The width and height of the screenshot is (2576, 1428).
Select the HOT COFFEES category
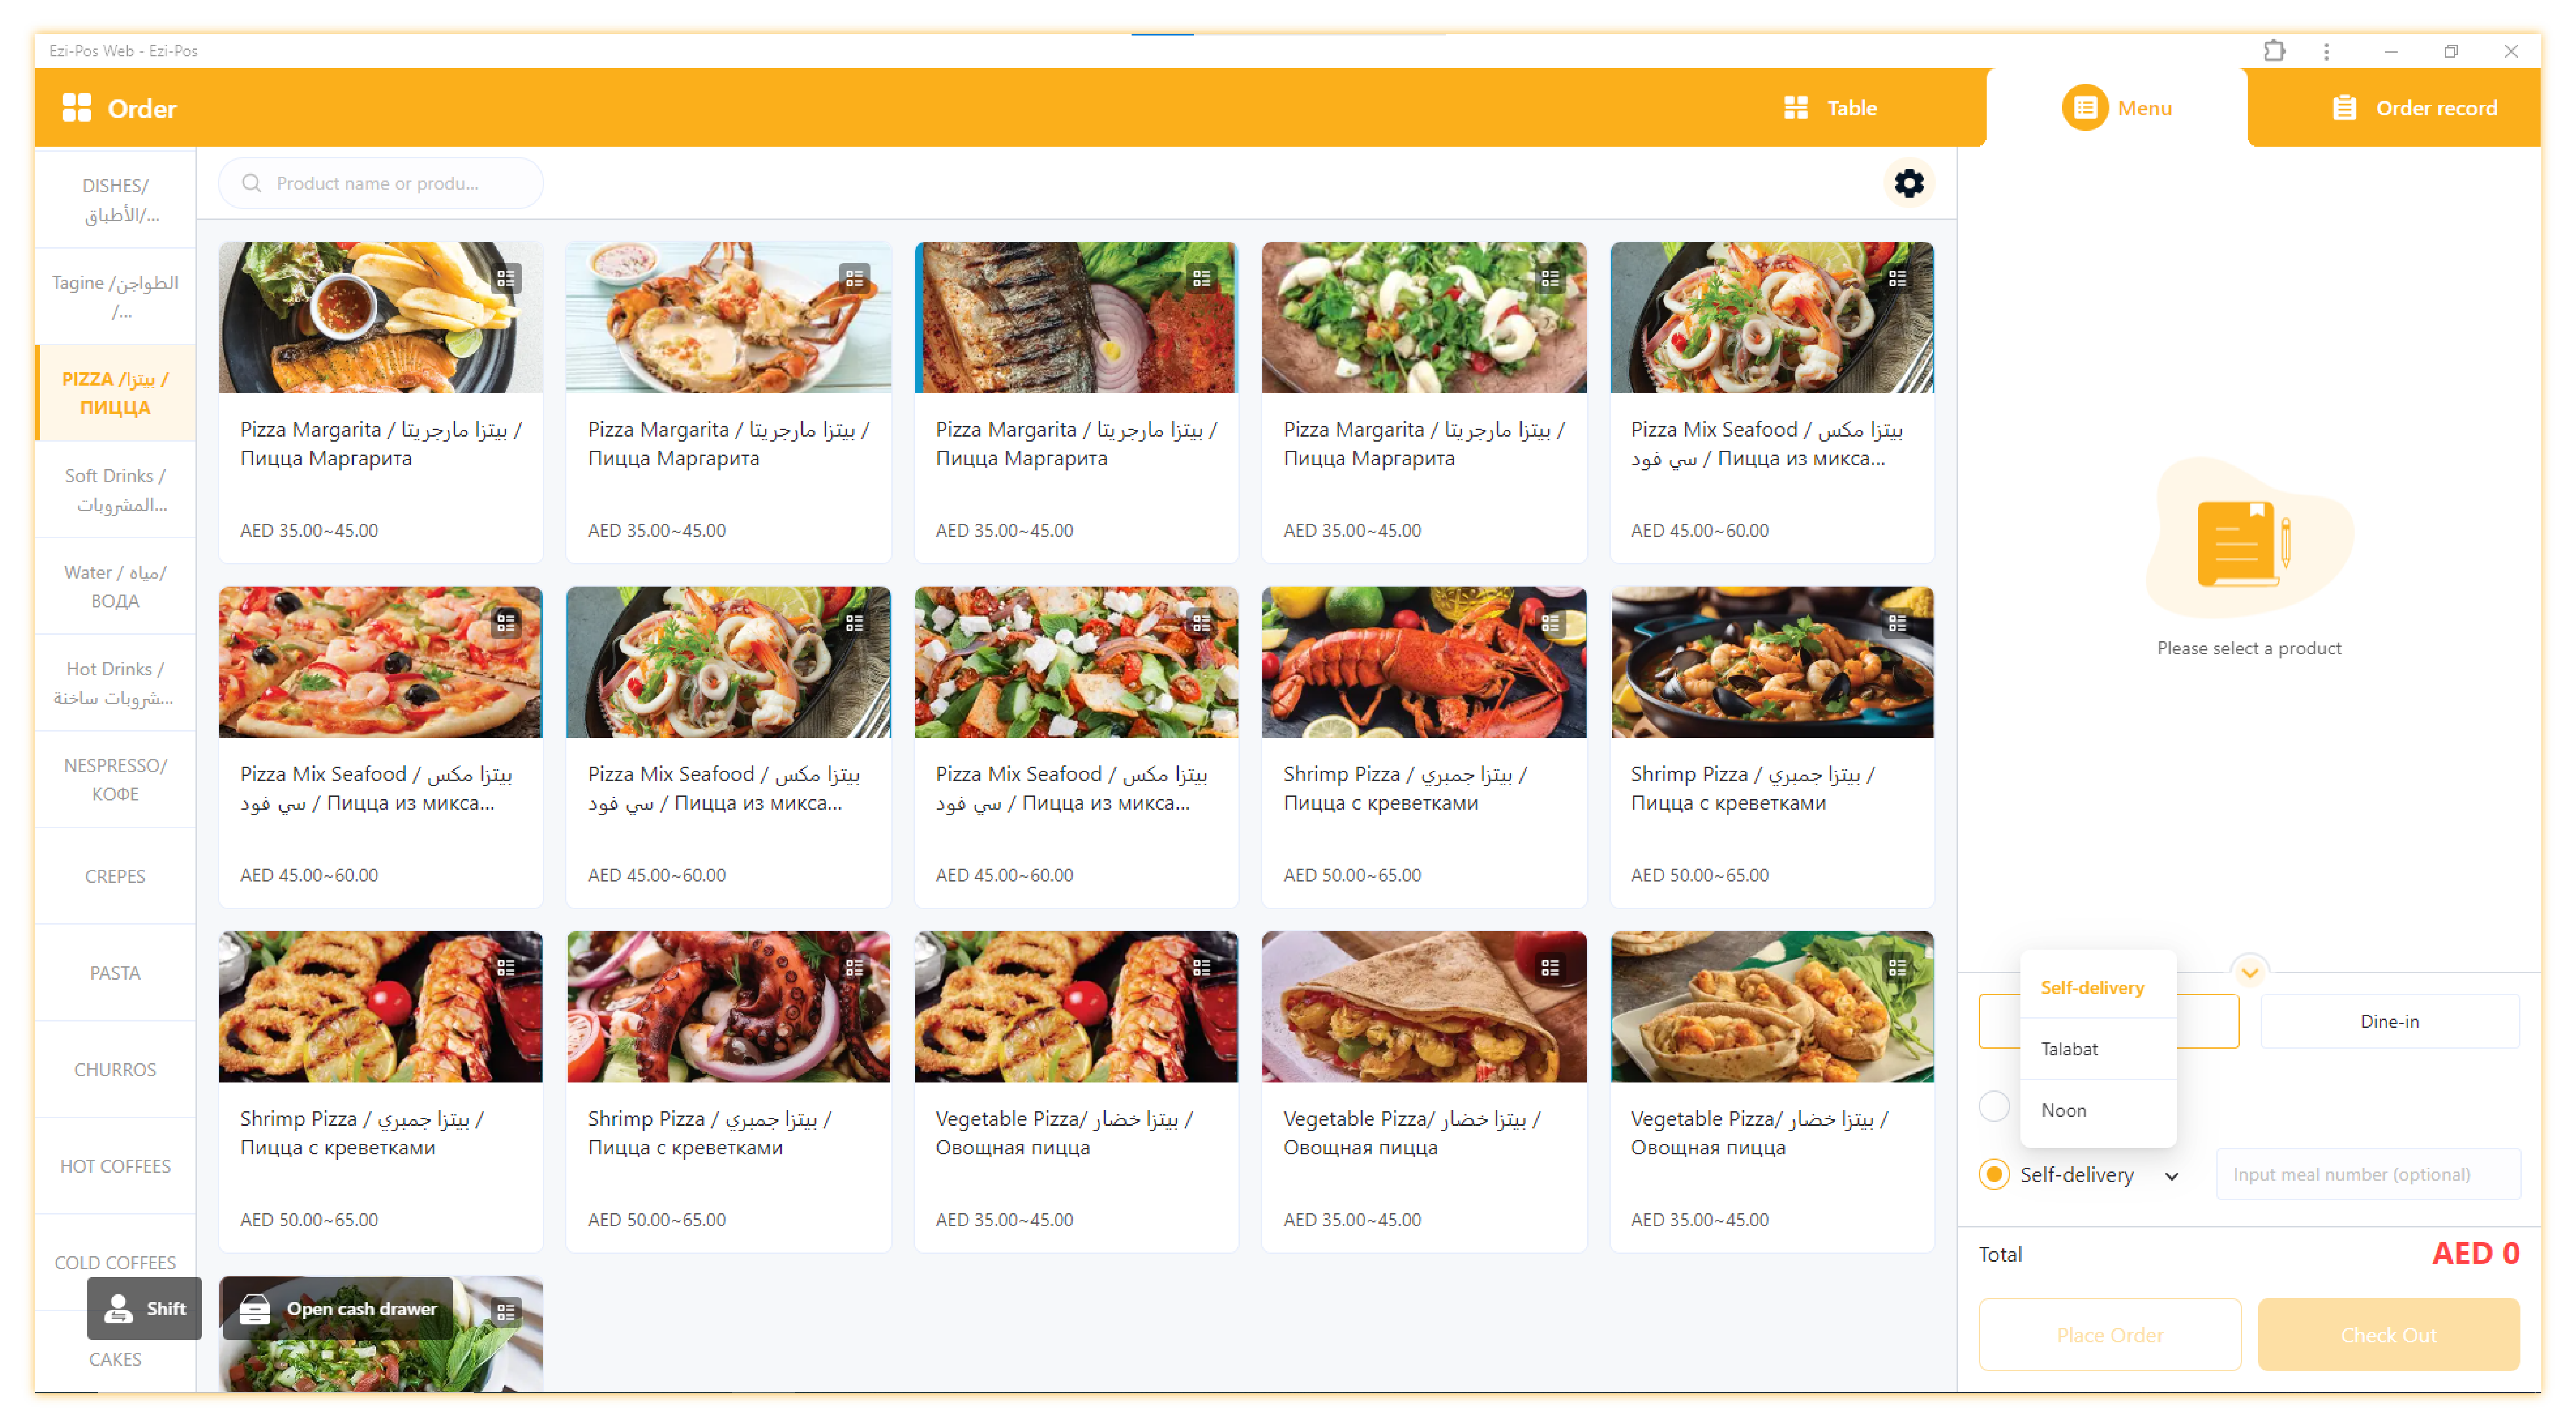(x=115, y=1166)
